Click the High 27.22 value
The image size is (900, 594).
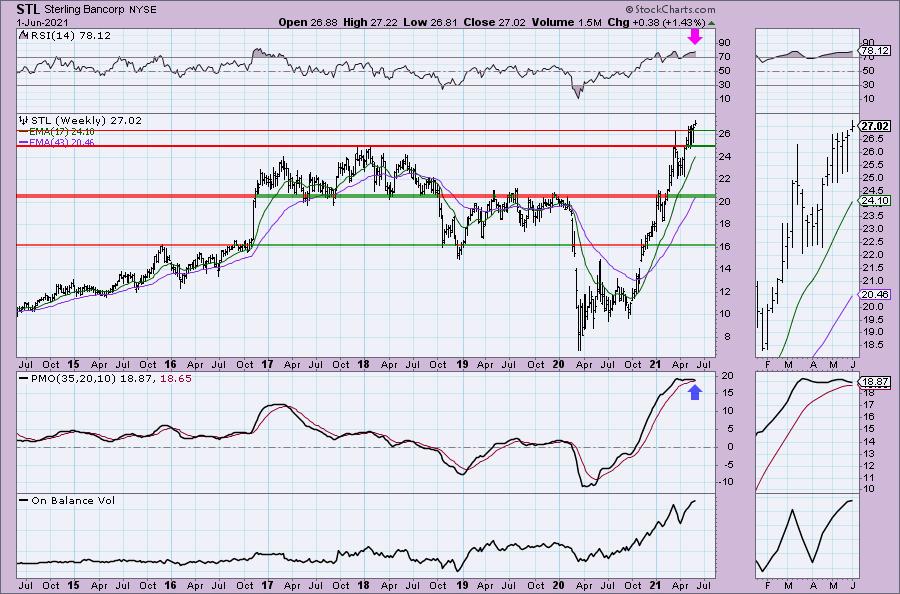(x=371, y=22)
